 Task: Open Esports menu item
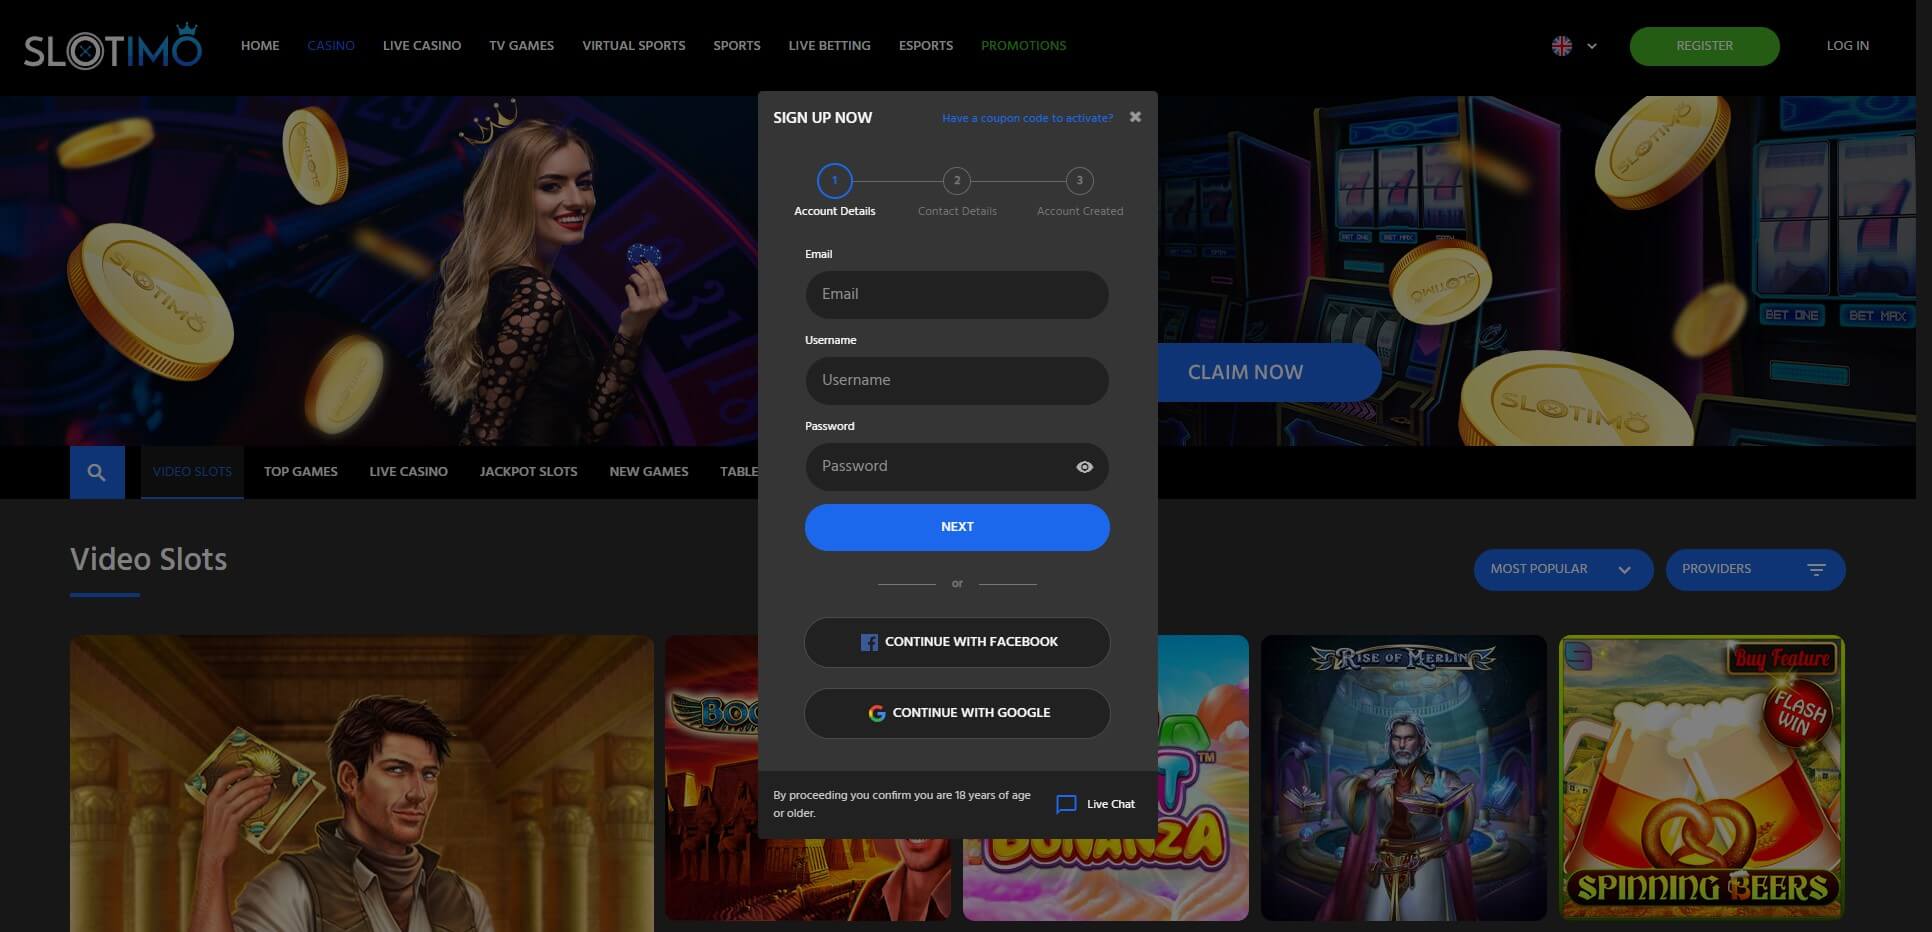(x=926, y=46)
